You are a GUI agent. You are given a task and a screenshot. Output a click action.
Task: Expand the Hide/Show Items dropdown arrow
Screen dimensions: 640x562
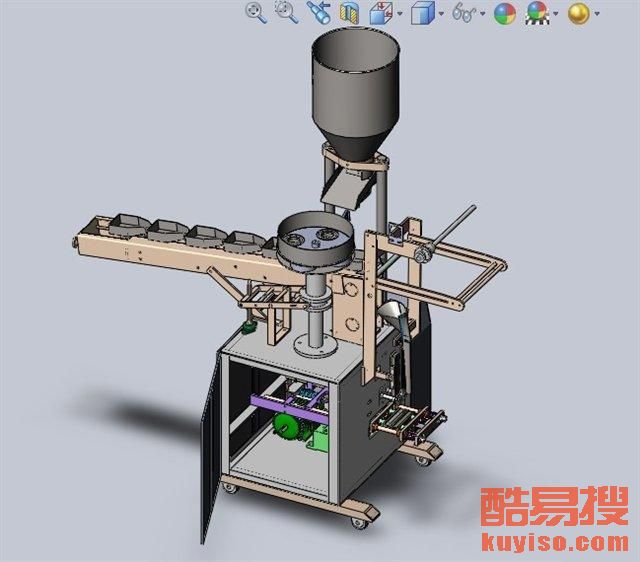pos(483,14)
